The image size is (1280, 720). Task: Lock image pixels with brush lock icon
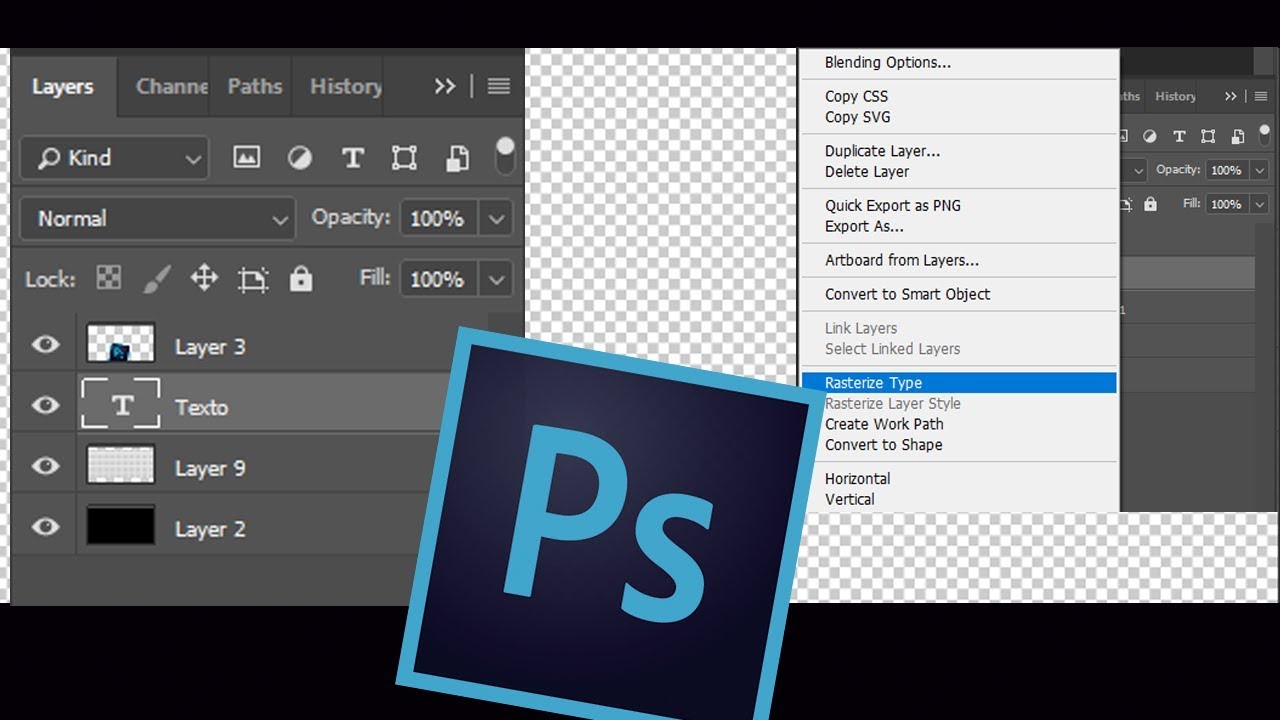[156, 279]
